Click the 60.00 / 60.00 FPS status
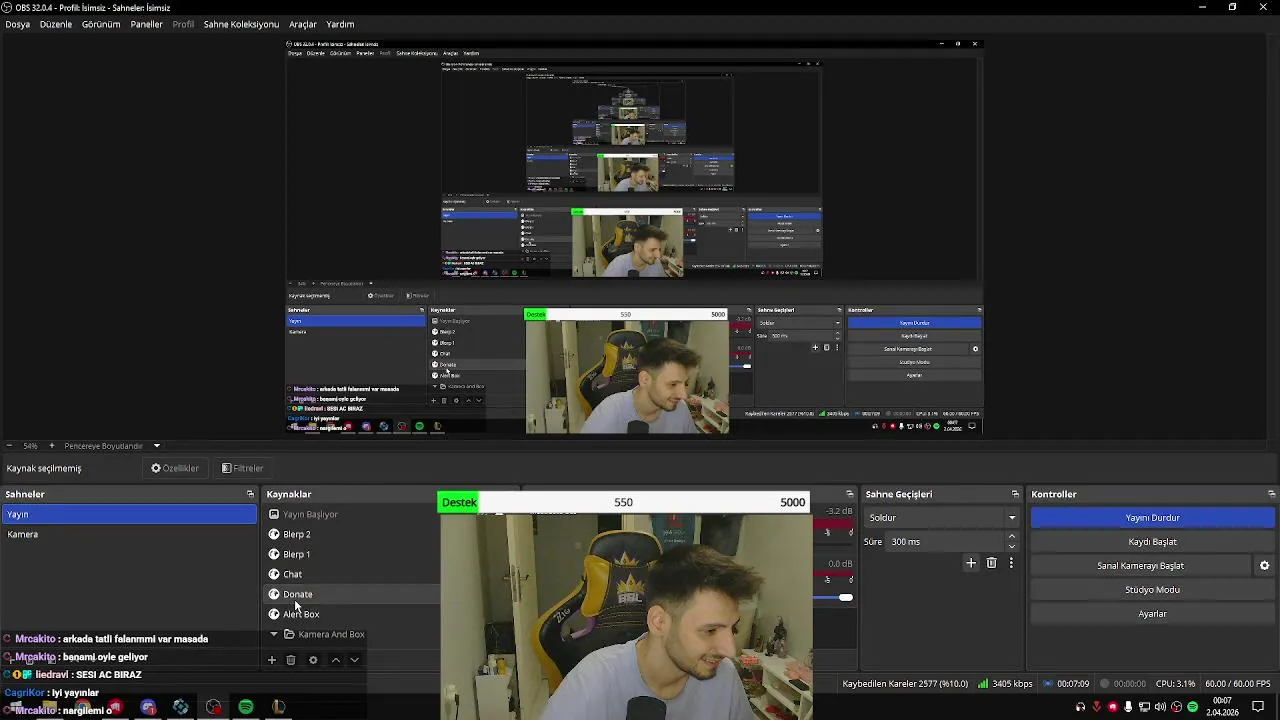The width and height of the screenshot is (1280, 720). pos(1237,684)
